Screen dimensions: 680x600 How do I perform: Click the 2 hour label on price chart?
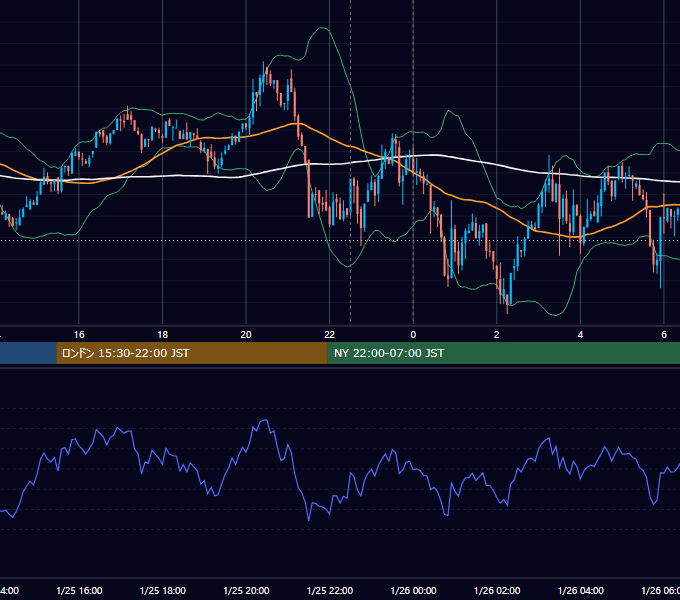point(497,335)
